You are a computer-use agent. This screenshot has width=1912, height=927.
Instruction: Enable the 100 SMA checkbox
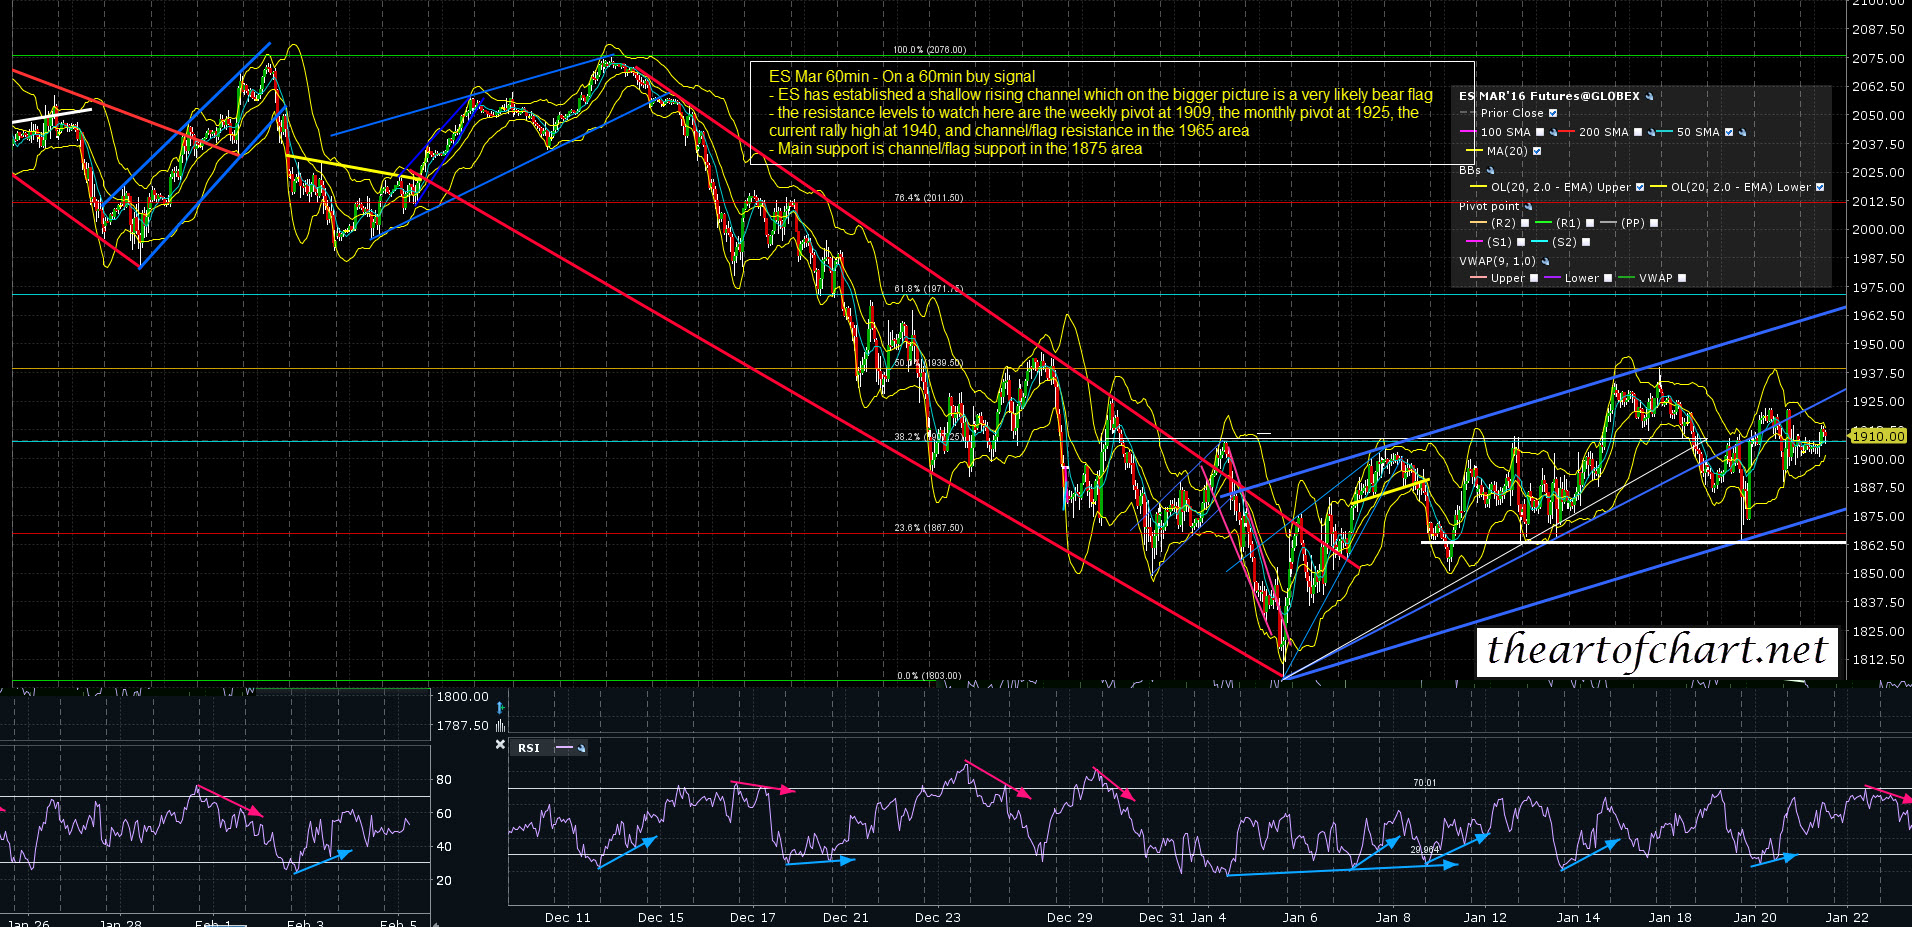(1540, 133)
